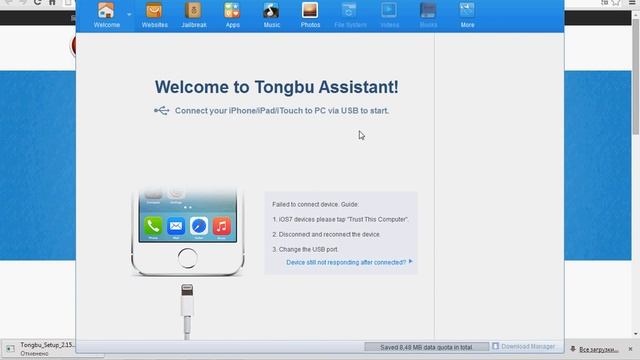
Task: Click the browser scrollbar down arrow
Action: click(x=636, y=334)
